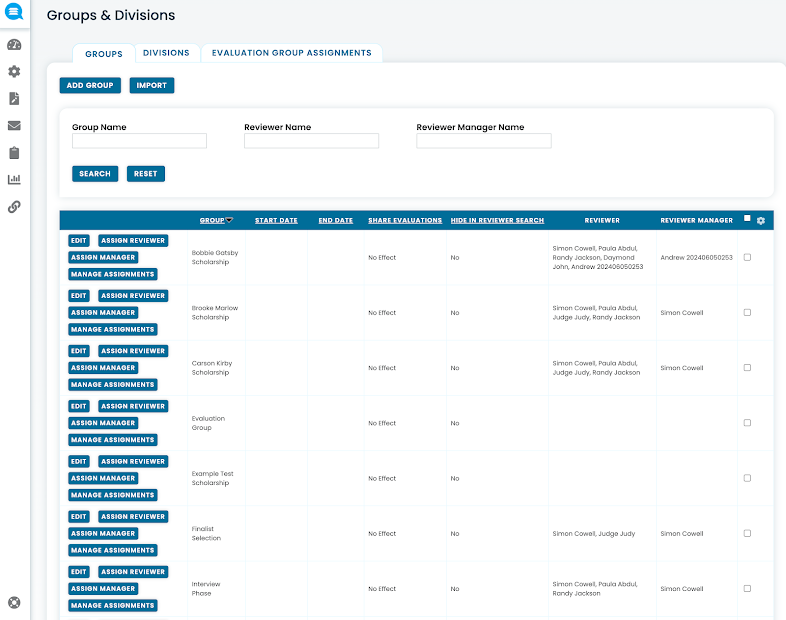Open the chain link icon in sidebar
786x620 pixels.
[x=14, y=206]
